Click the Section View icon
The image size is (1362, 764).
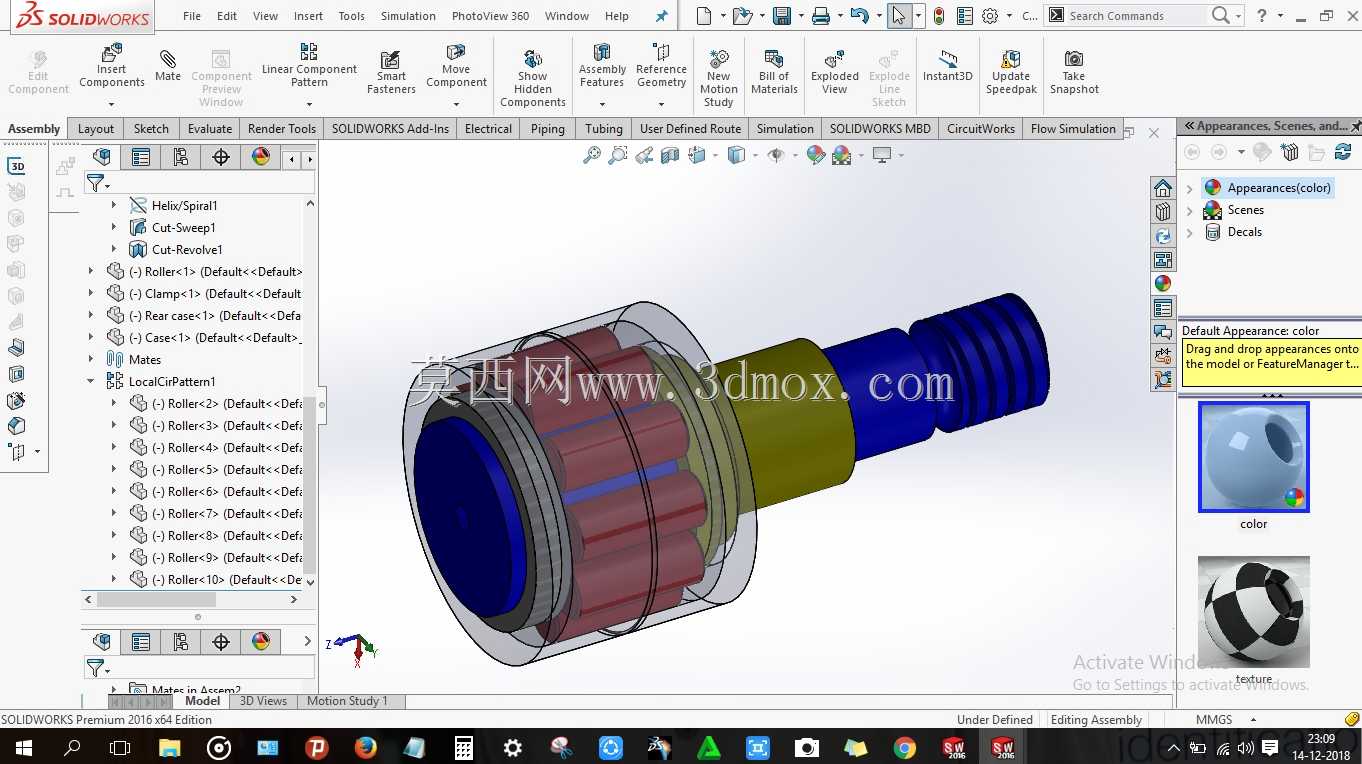point(670,155)
